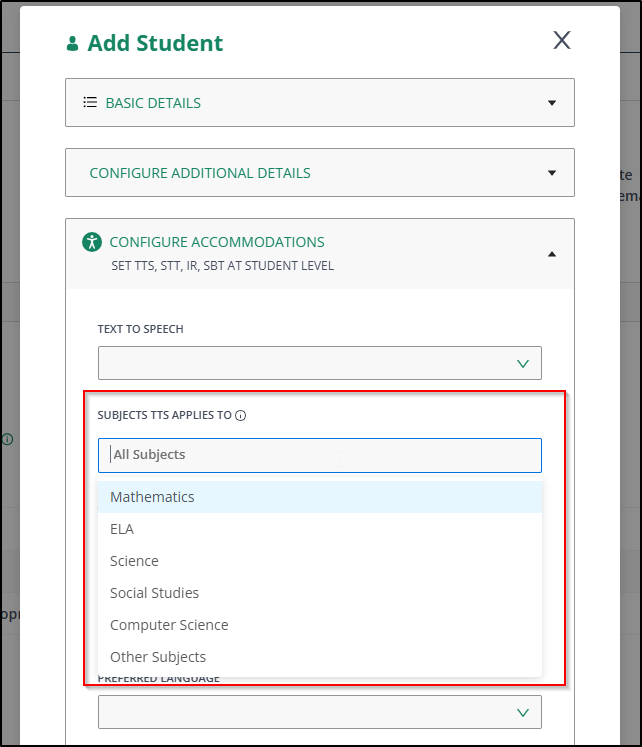Choose Social Studies option
642x747 pixels.
pyautogui.click(x=320, y=593)
